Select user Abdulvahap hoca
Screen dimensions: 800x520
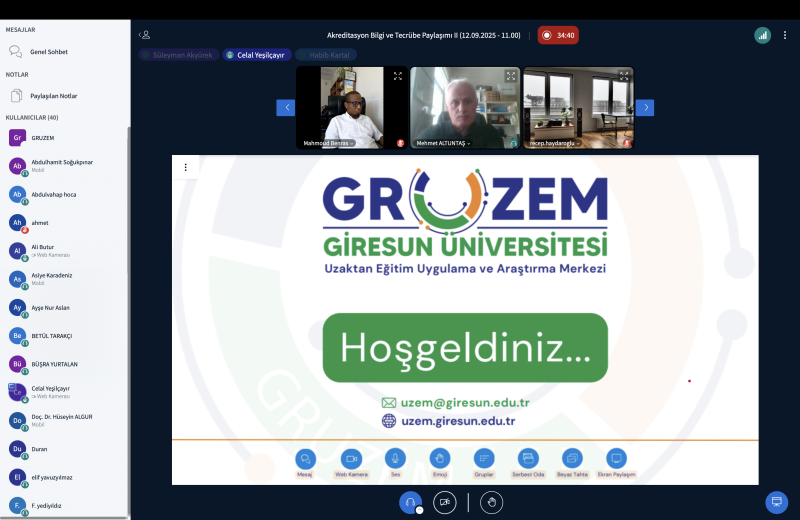click(64, 194)
